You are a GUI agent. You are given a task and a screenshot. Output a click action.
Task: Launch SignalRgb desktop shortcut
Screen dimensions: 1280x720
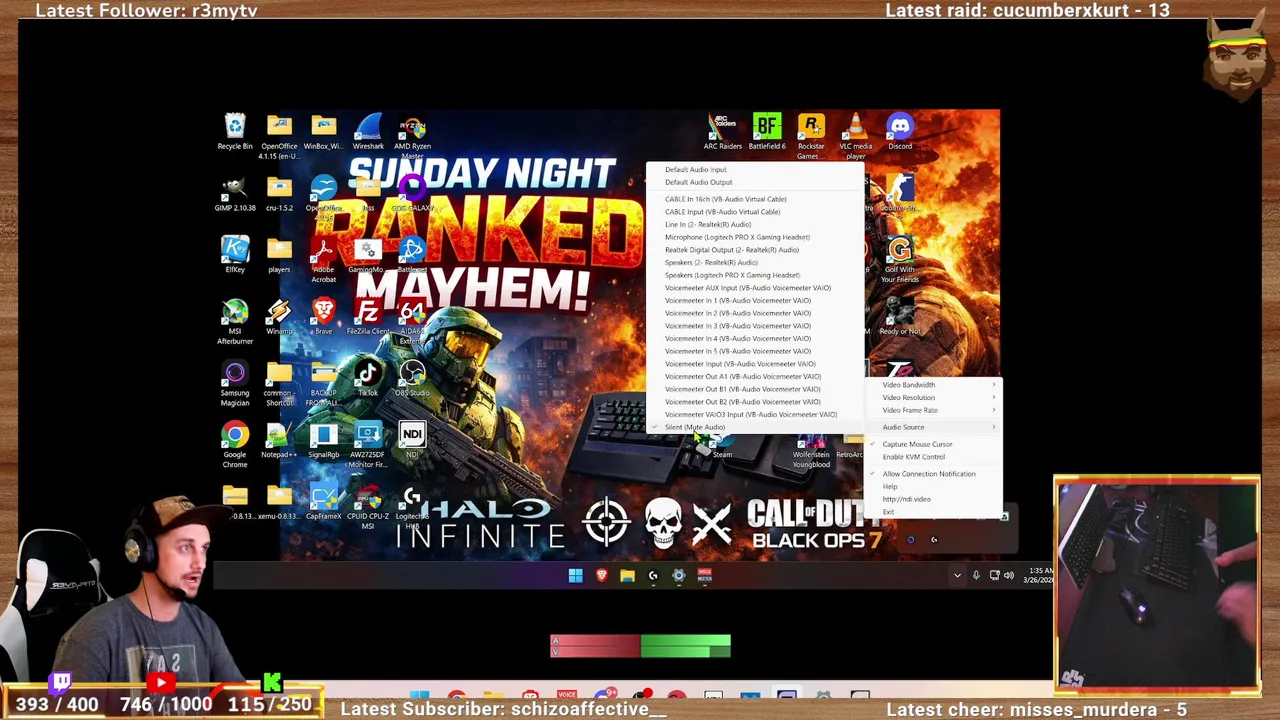pos(323,441)
